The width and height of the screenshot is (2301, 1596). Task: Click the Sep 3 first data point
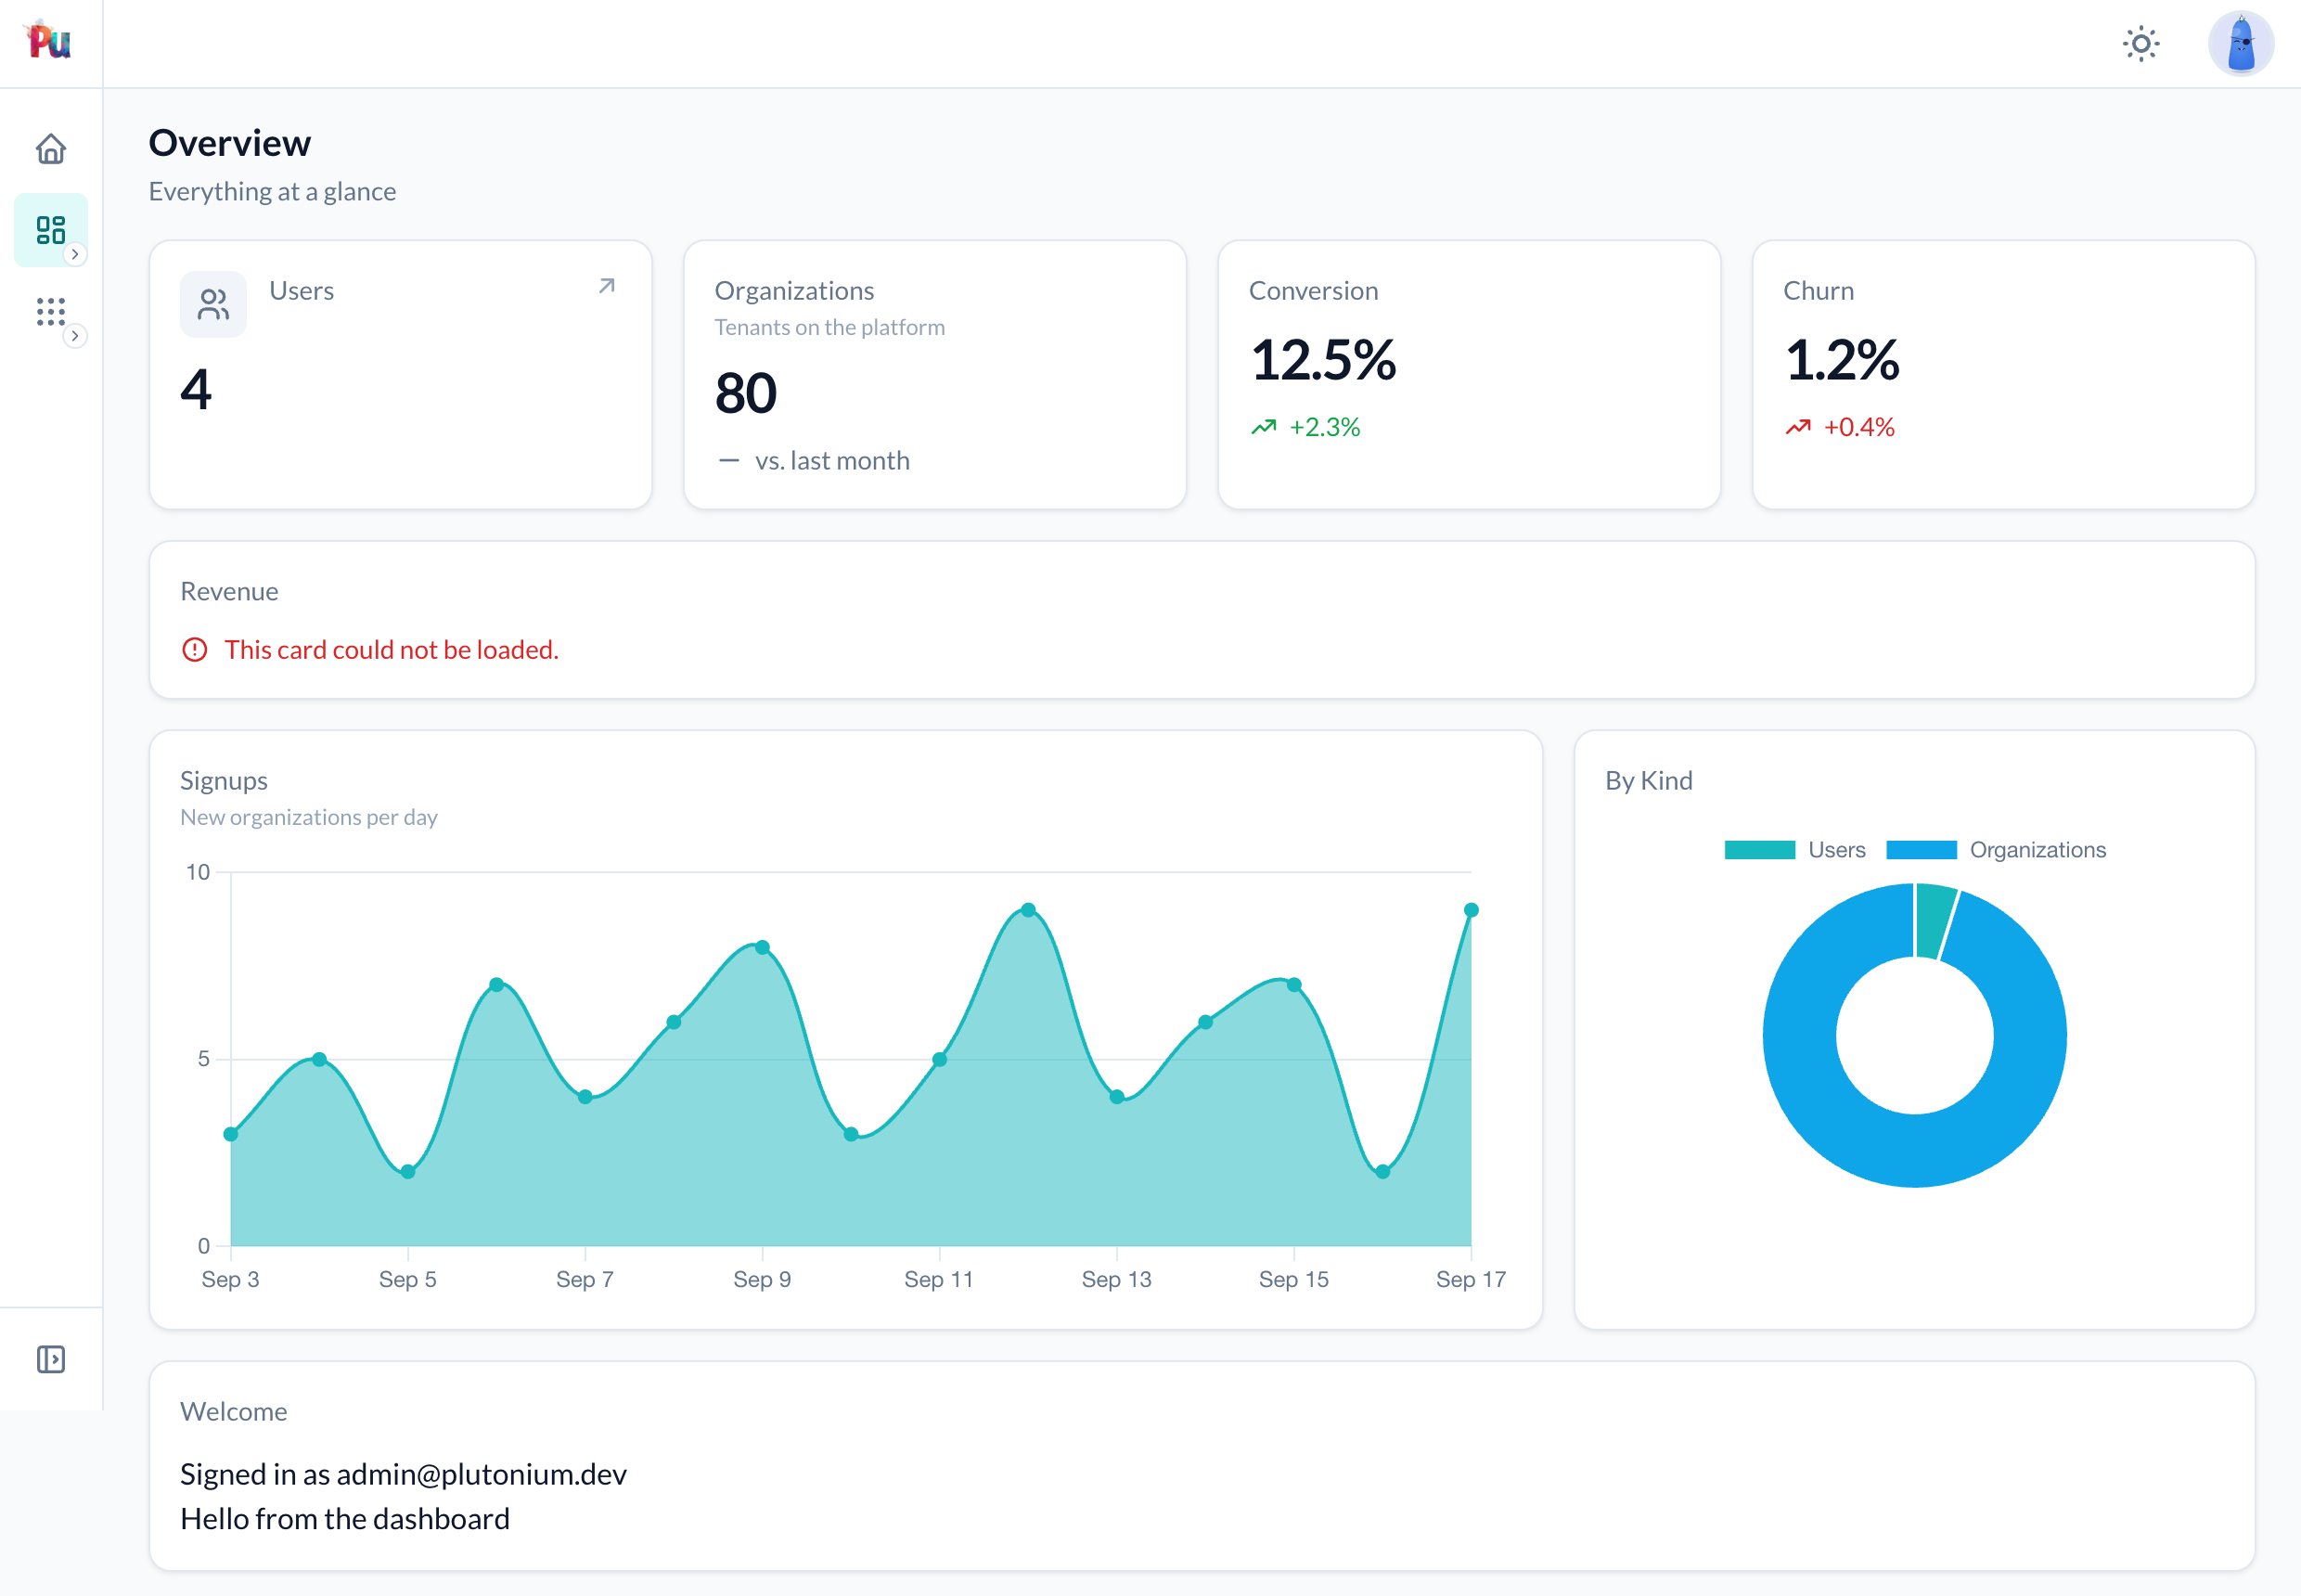[231, 1134]
